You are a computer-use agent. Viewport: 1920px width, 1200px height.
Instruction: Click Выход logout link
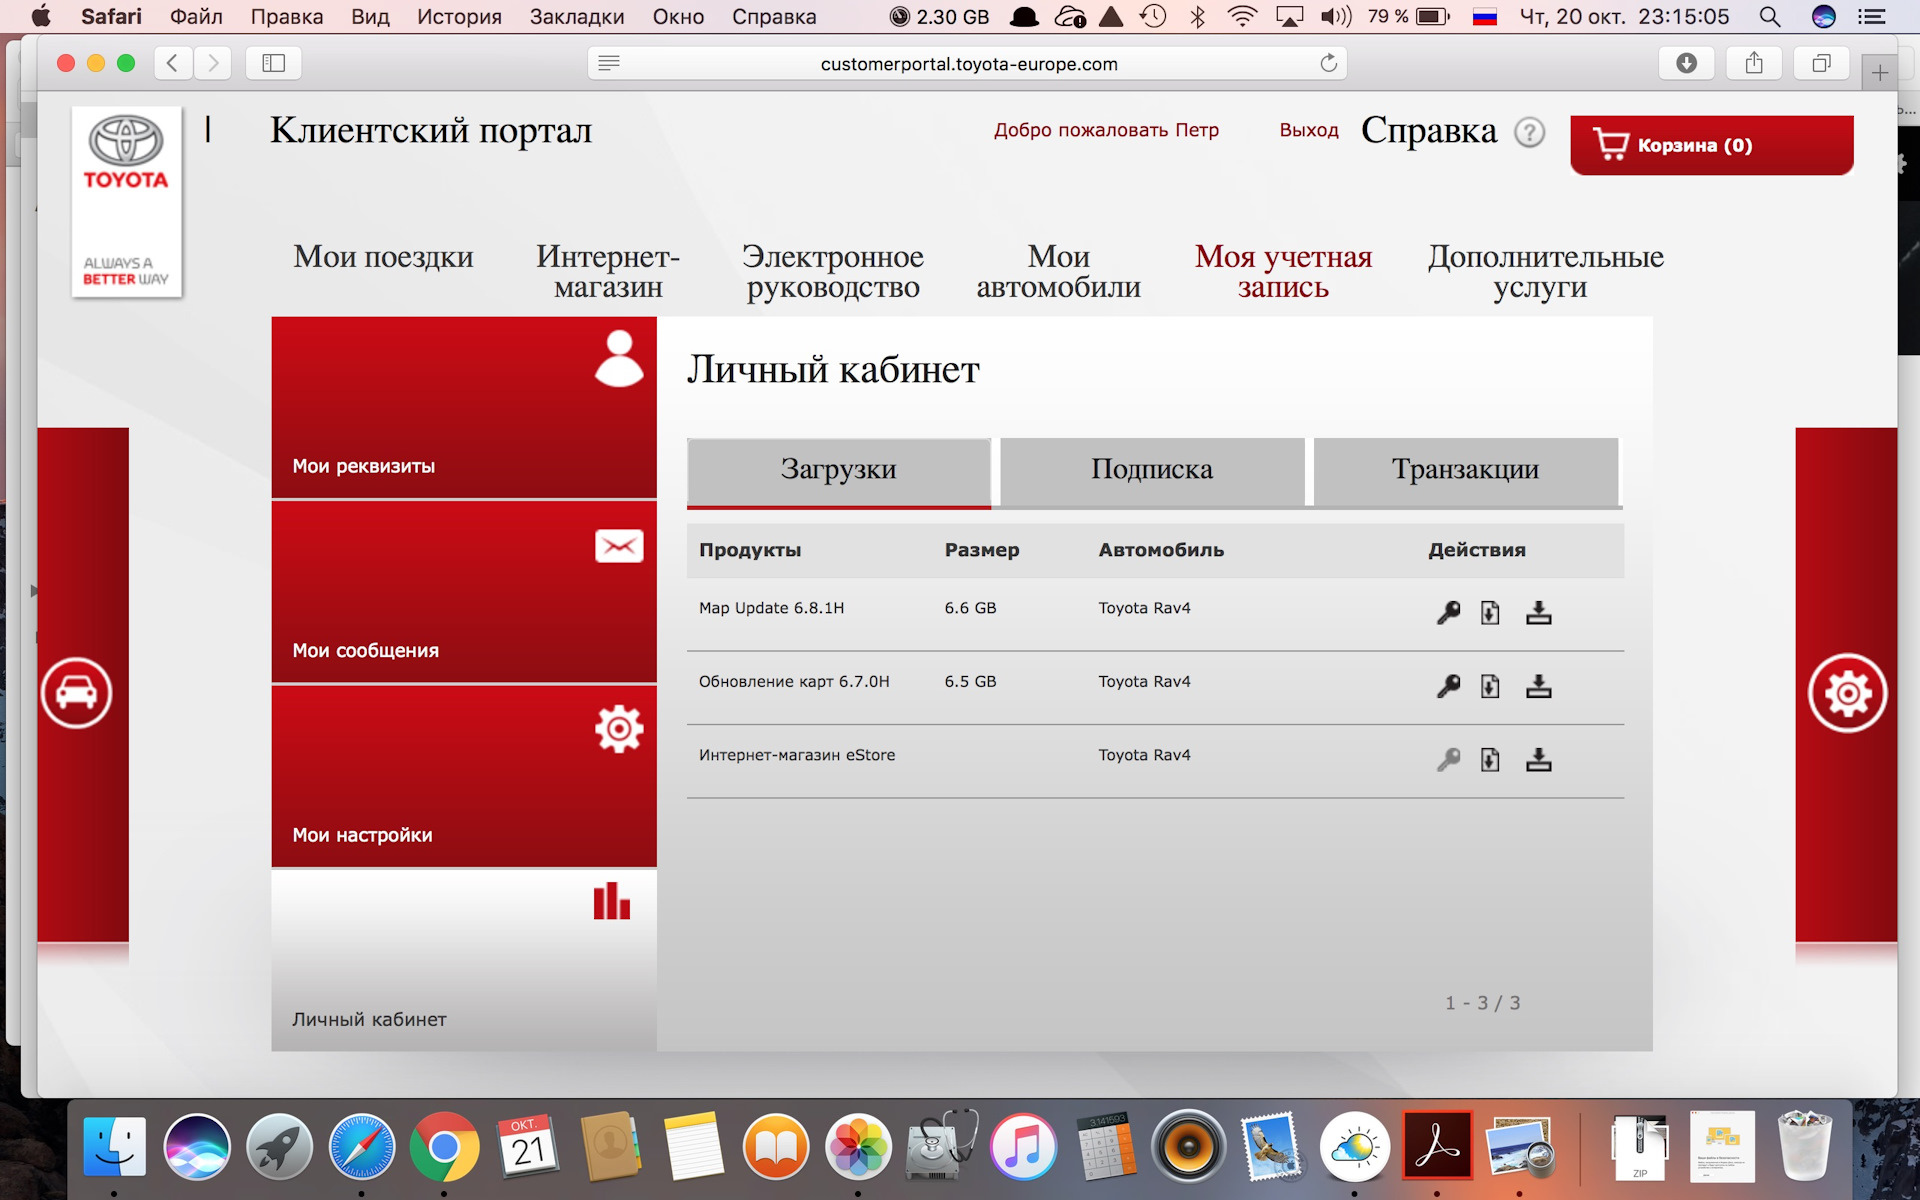[1308, 130]
